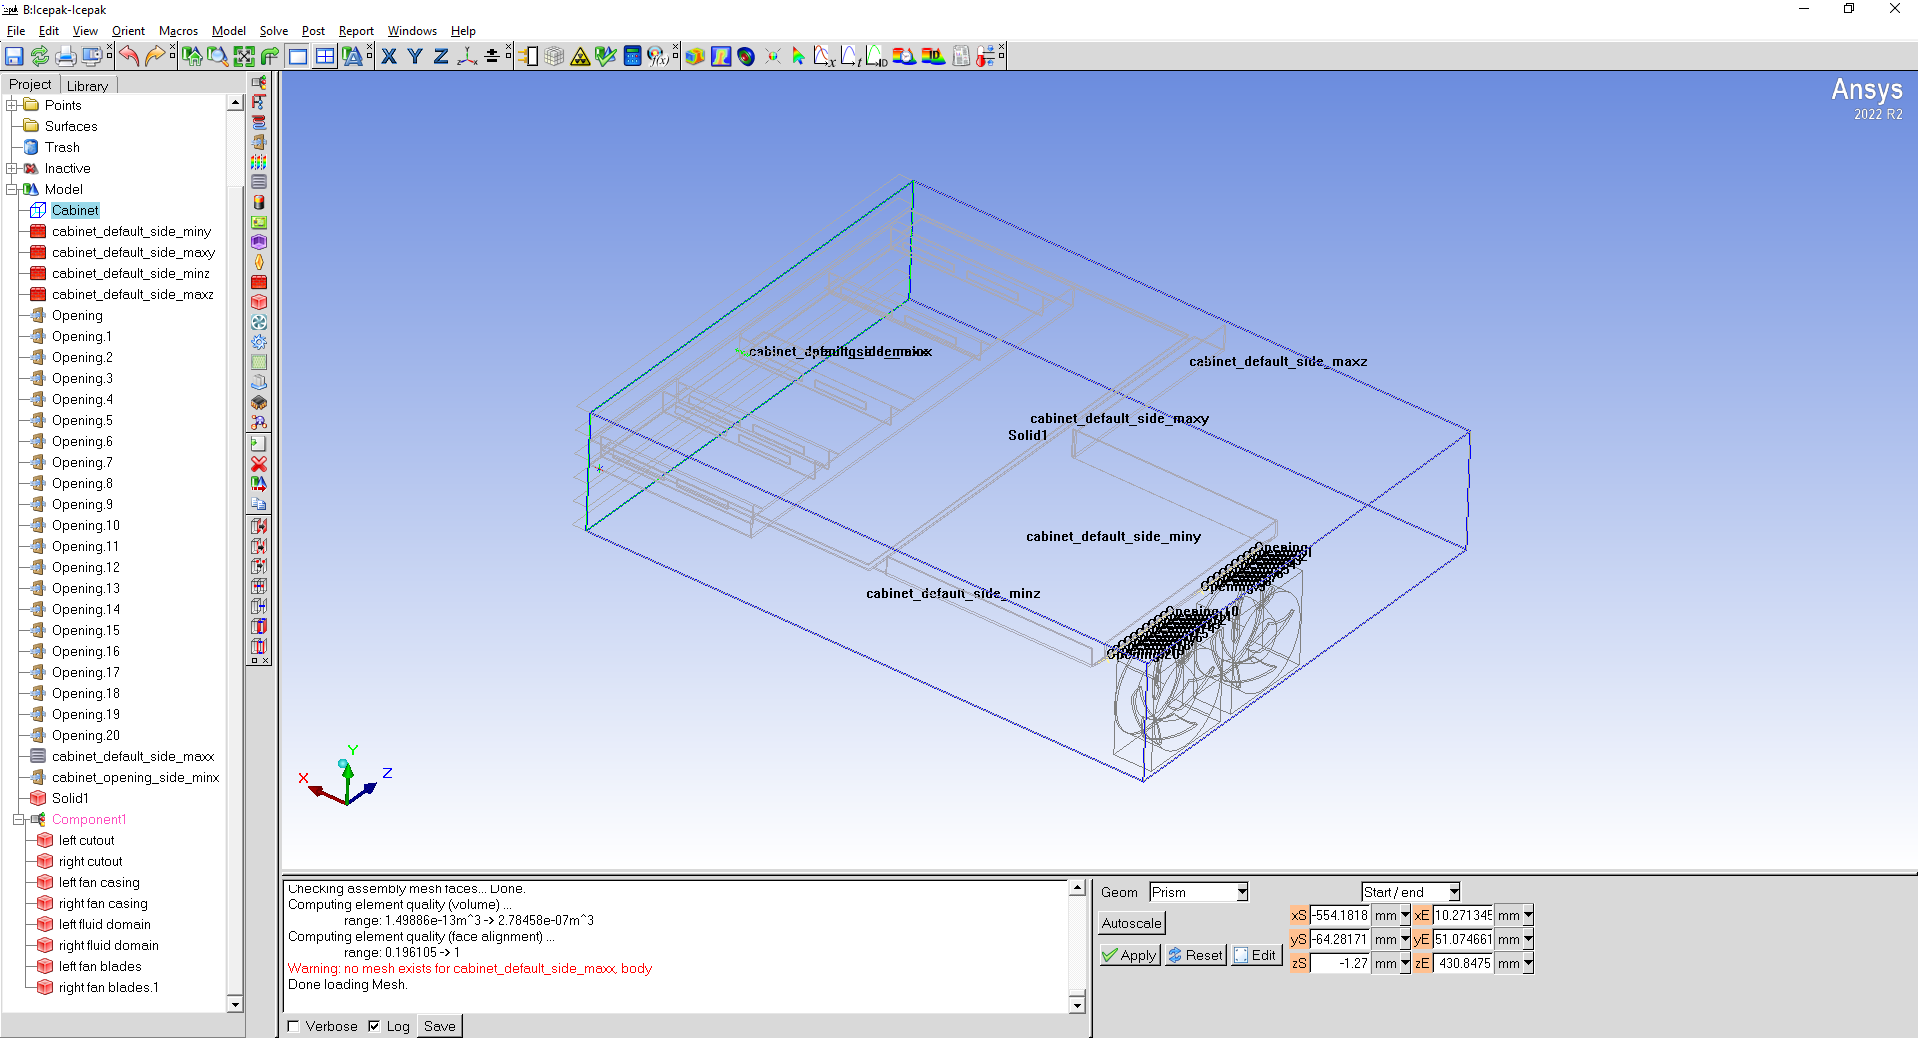The width and height of the screenshot is (1918, 1038).
Task: Switch to the Library tab
Action: point(87,86)
